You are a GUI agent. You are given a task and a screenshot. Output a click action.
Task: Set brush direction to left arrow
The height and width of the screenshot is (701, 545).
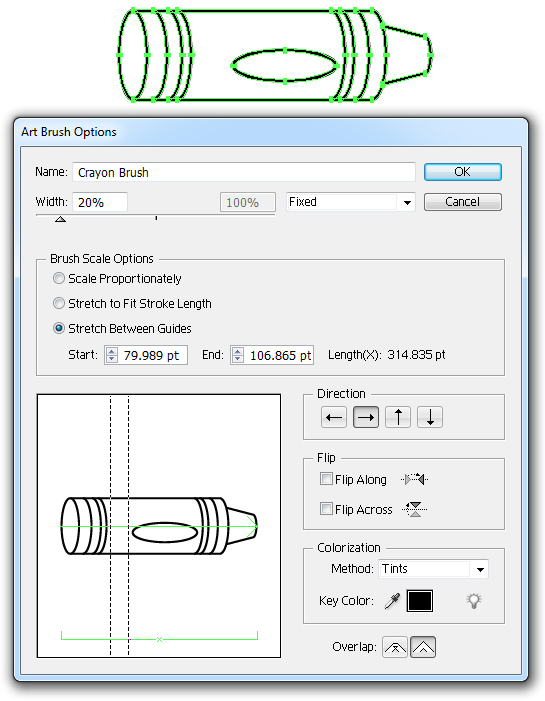point(334,417)
